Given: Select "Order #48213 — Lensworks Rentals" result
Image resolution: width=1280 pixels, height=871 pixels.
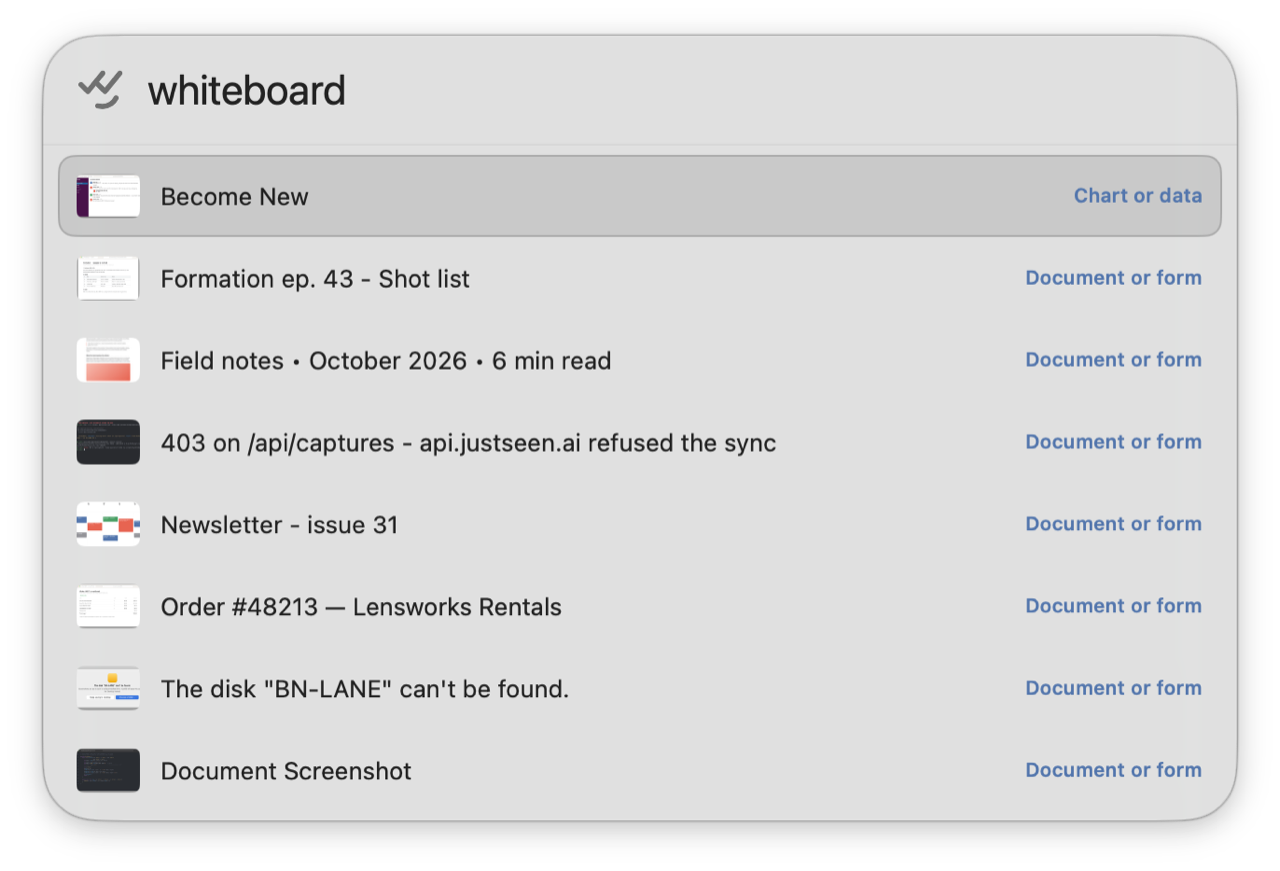Looking at the screenshot, I should (x=361, y=607).
